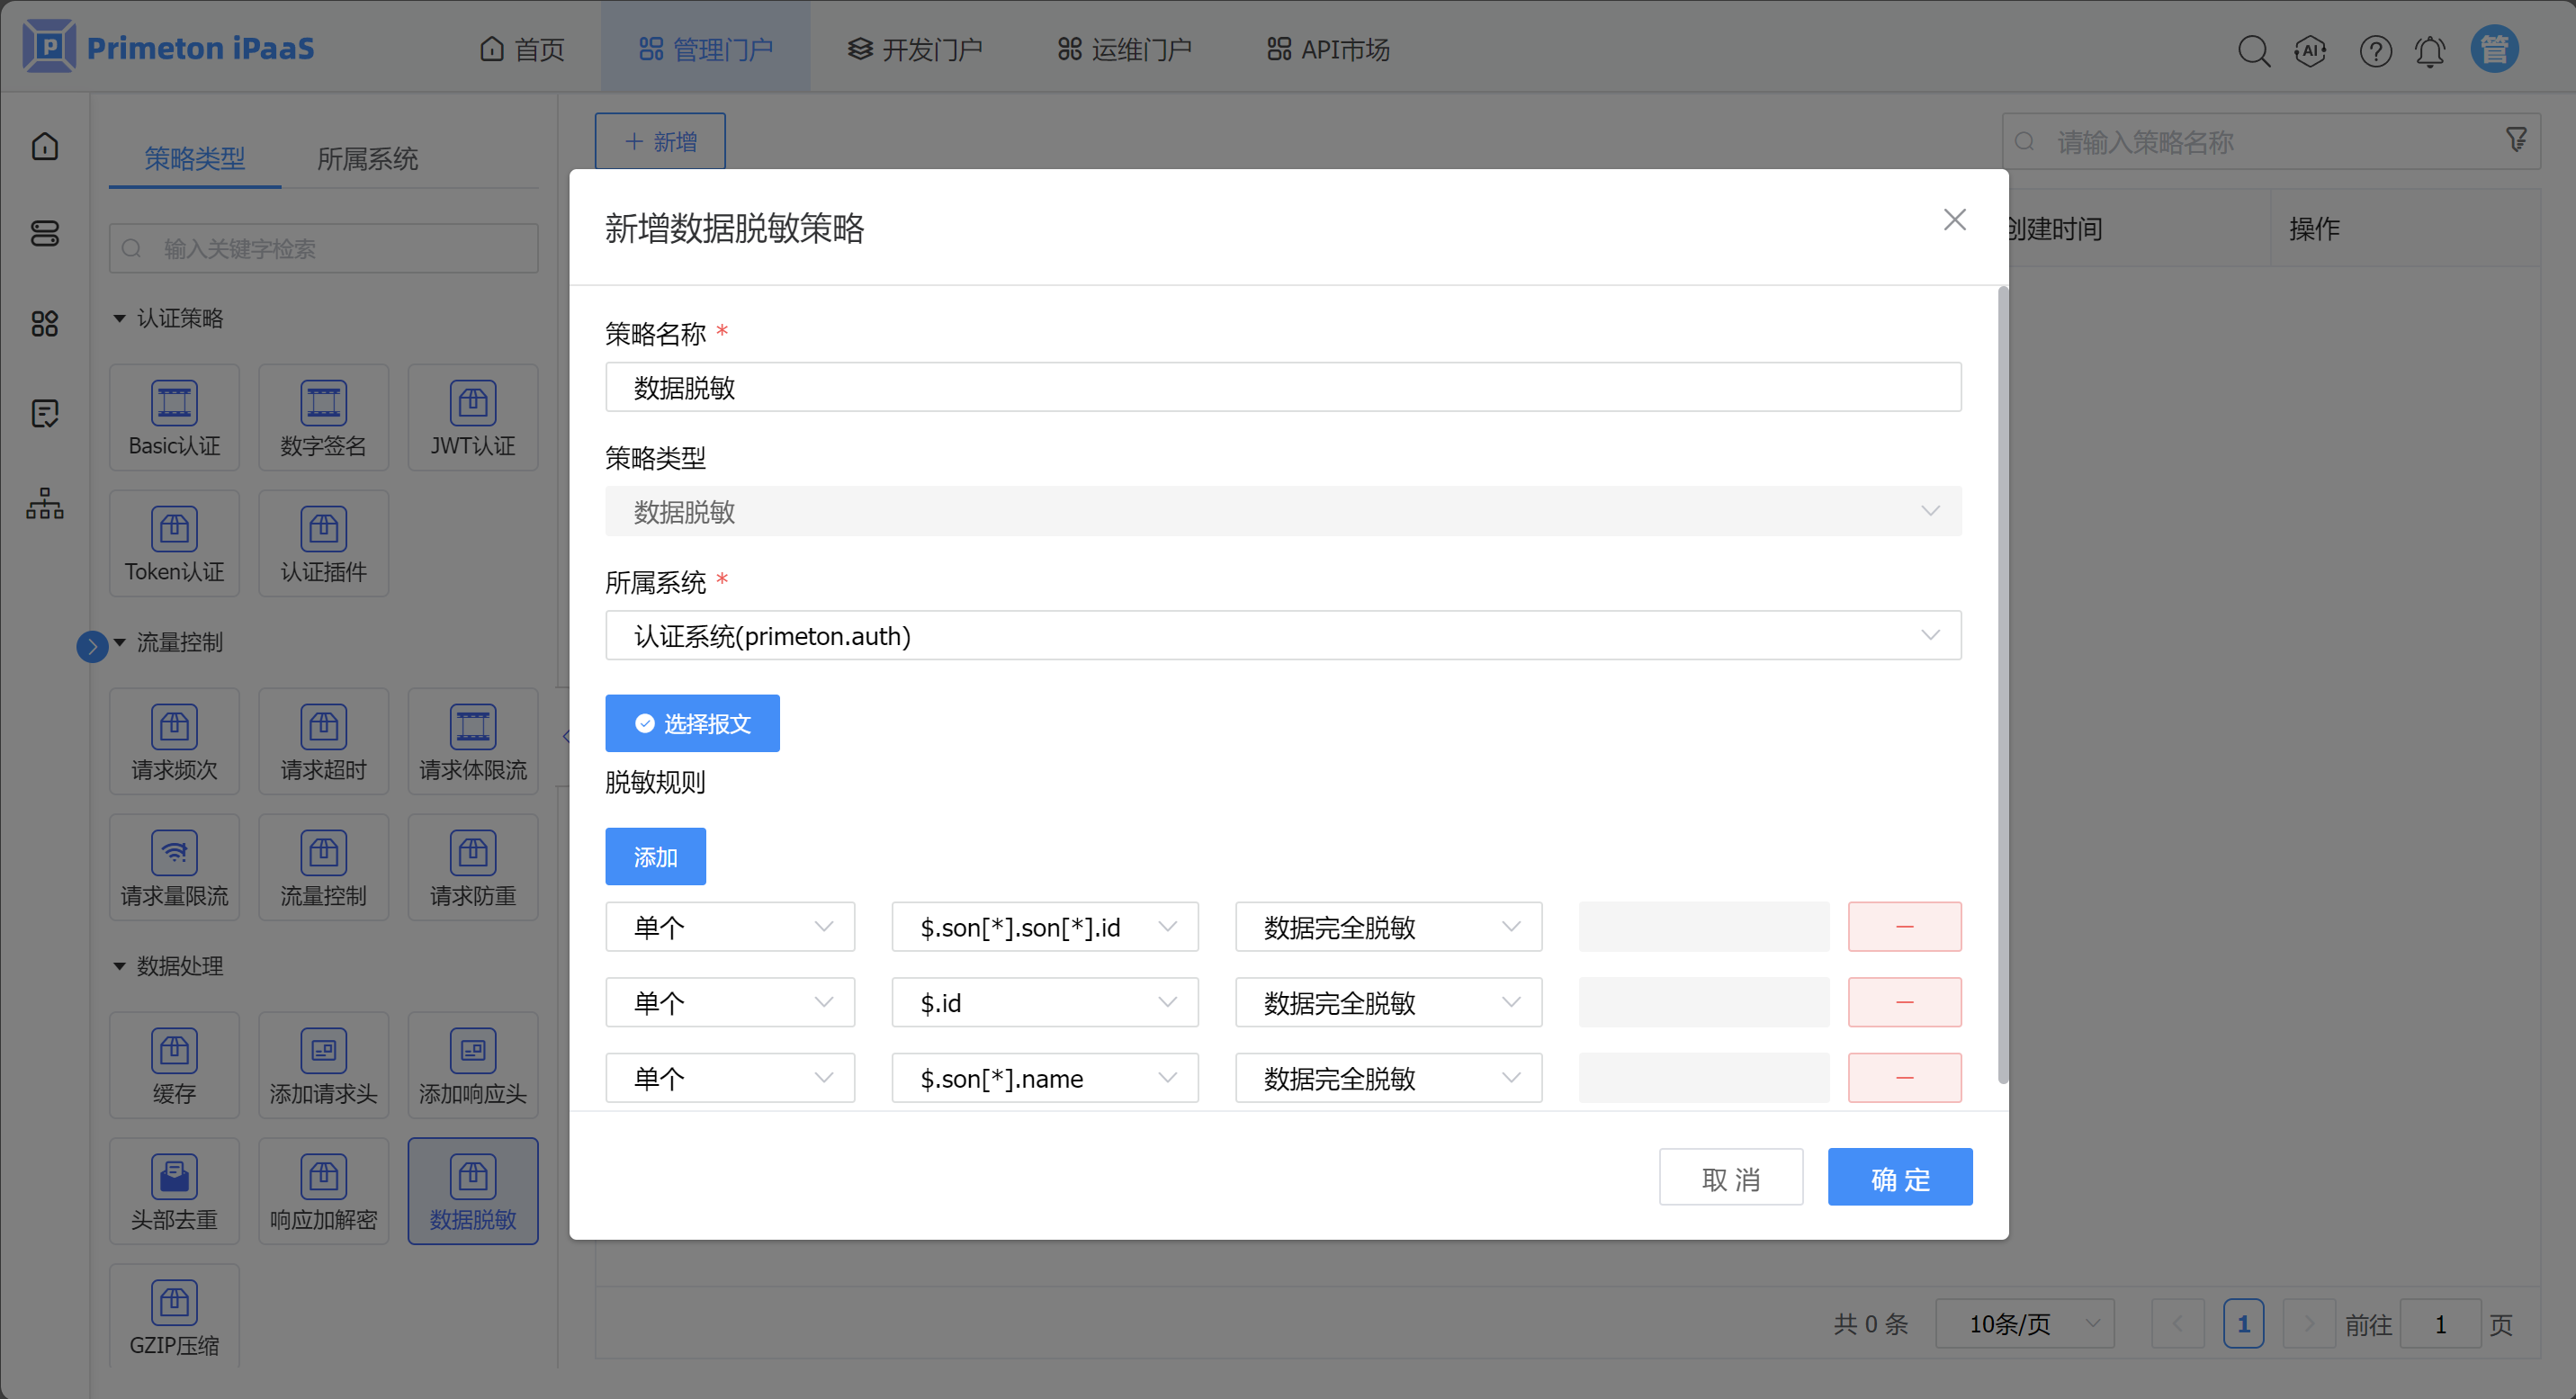Open the 所属系统 dropdown
Image resolution: width=2576 pixels, height=1399 pixels.
1283,635
